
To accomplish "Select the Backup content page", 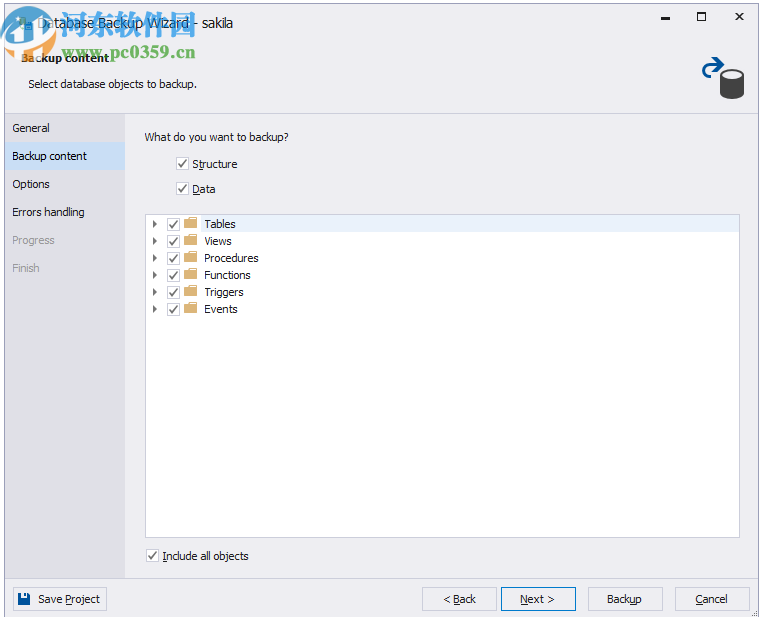I will (65, 156).
